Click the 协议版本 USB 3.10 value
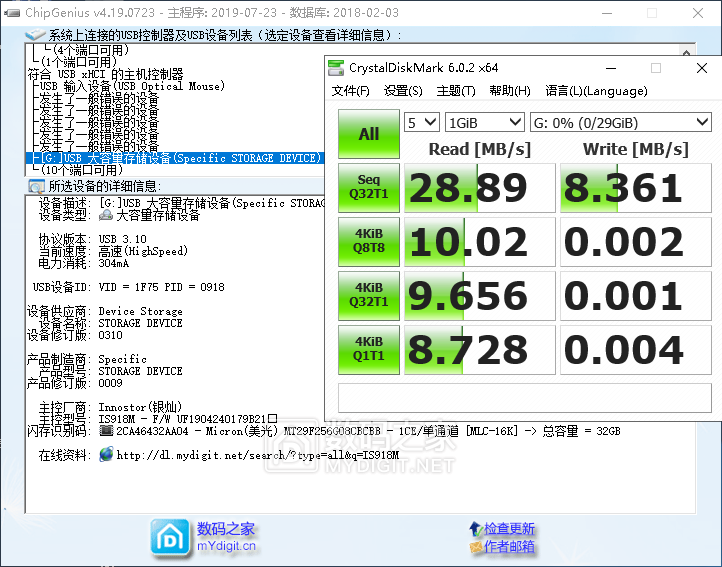 pyautogui.click(x=122, y=239)
